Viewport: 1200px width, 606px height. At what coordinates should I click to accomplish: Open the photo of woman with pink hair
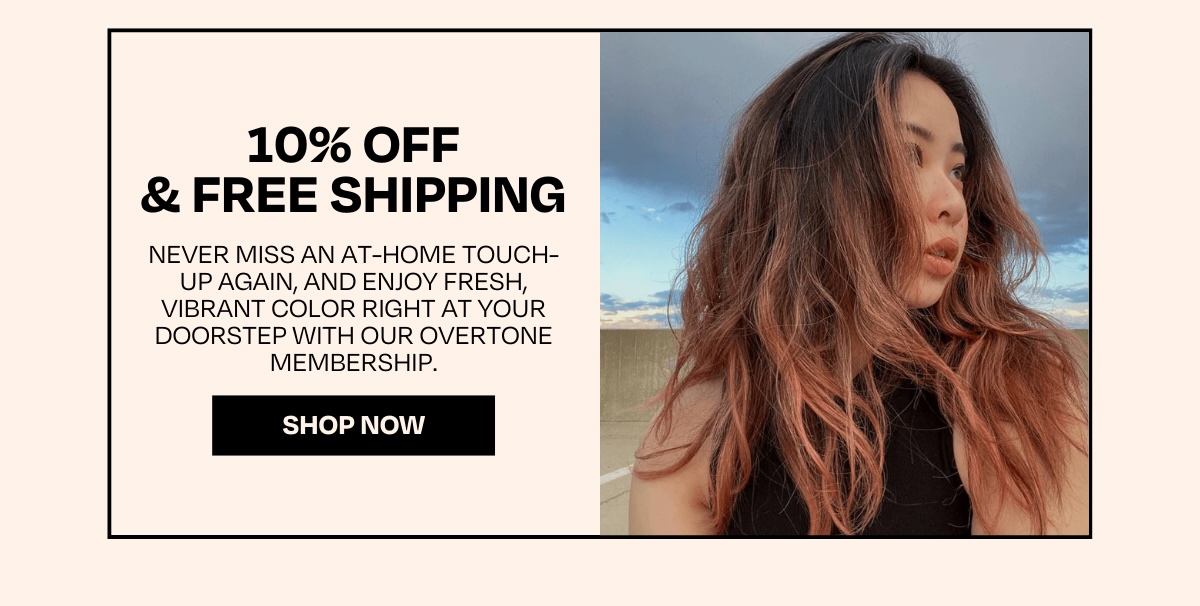[844, 284]
